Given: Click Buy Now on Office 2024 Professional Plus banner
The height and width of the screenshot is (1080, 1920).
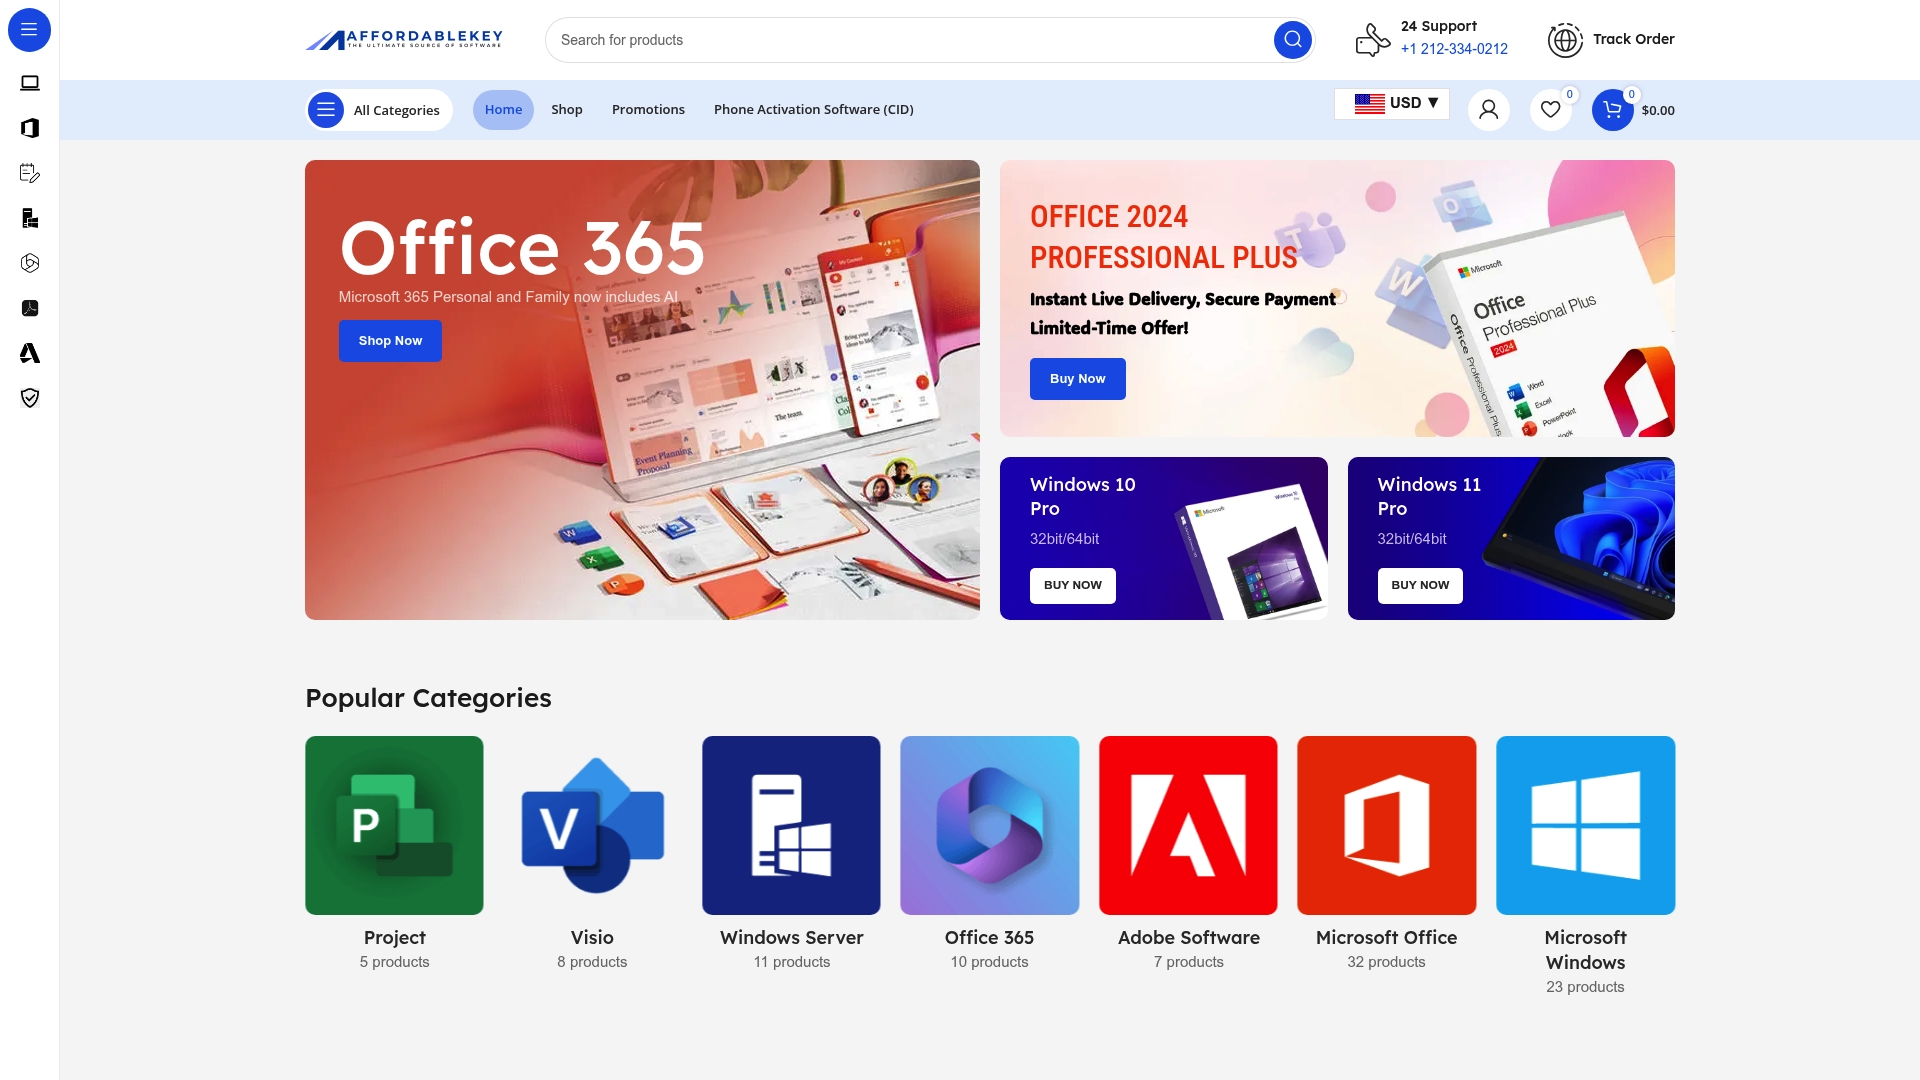Looking at the screenshot, I should coord(1078,379).
